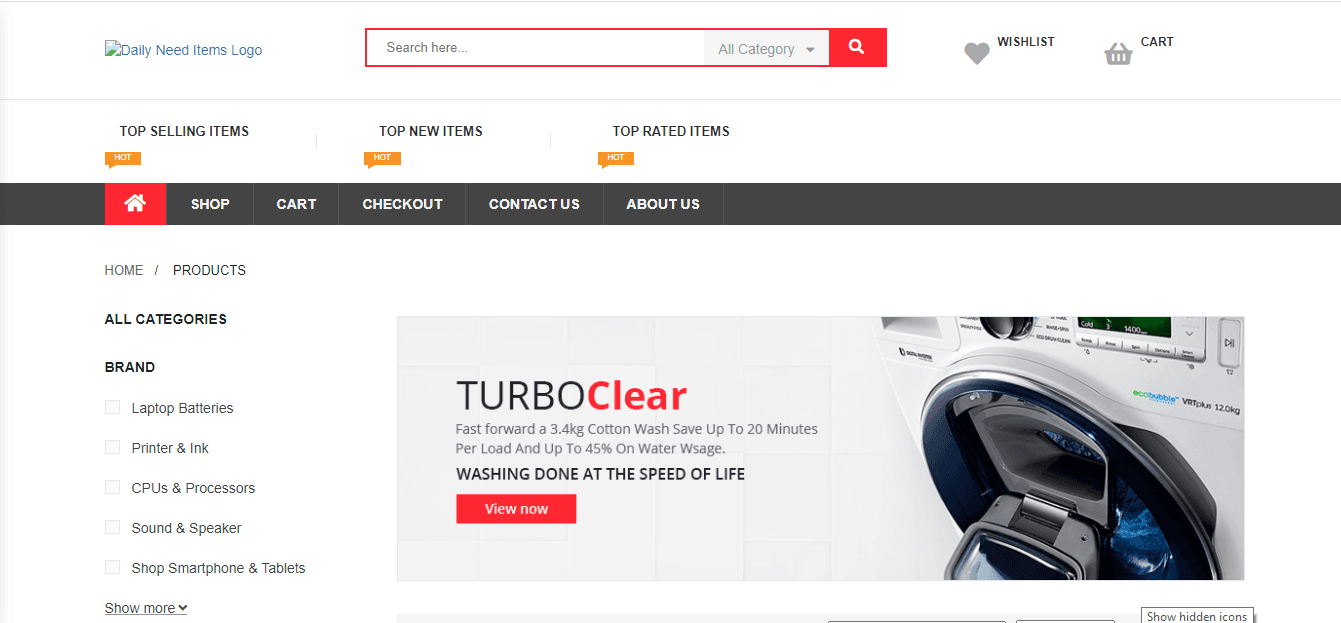Viewport: 1341px width, 623px height.
Task: Open the Wishlist heart icon
Action: tap(976, 53)
